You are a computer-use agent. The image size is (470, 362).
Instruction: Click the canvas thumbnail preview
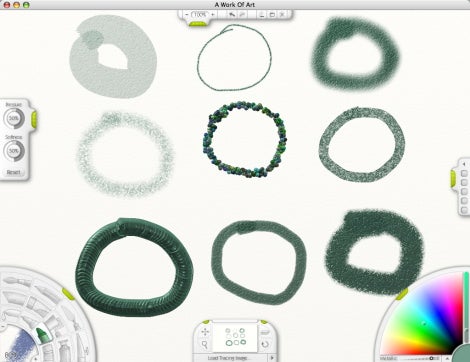pos(235,337)
